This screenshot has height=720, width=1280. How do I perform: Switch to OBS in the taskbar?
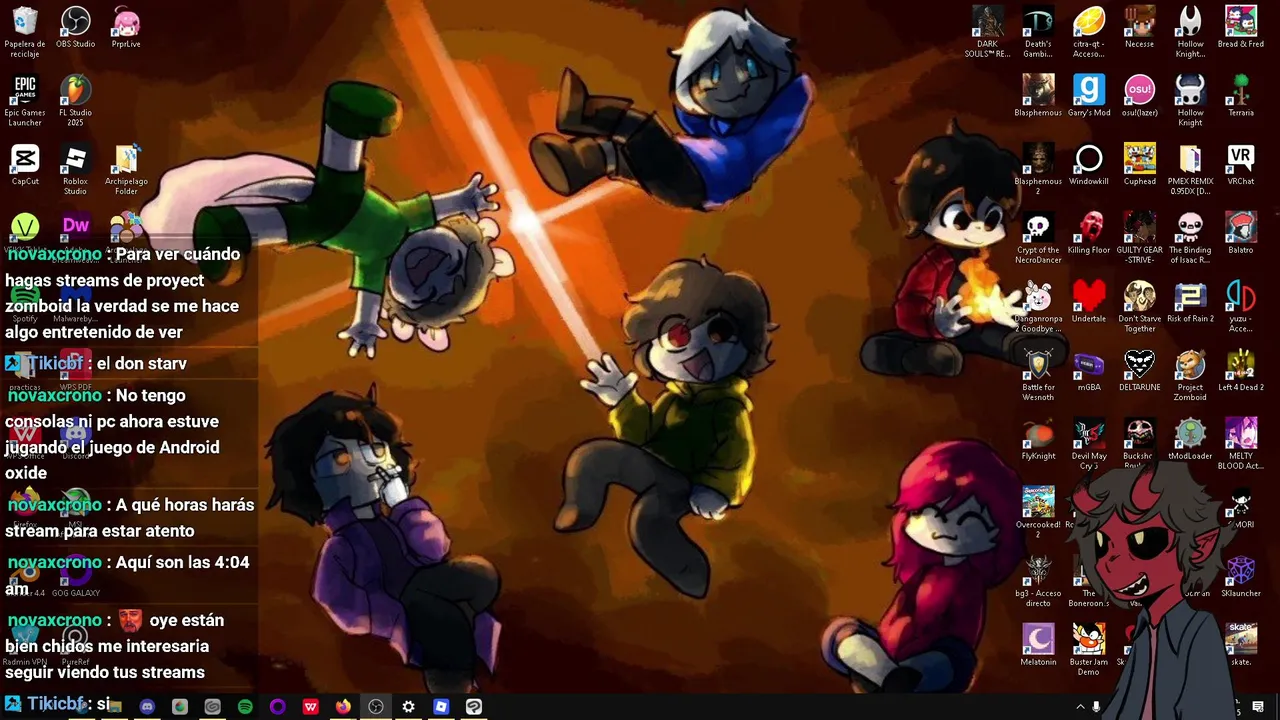click(x=375, y=707)
